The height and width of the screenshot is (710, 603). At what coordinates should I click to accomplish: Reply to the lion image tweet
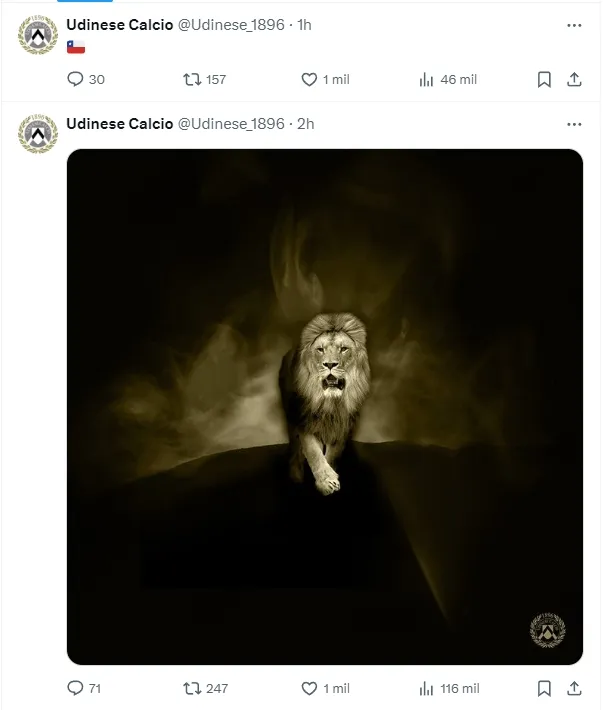75,688
